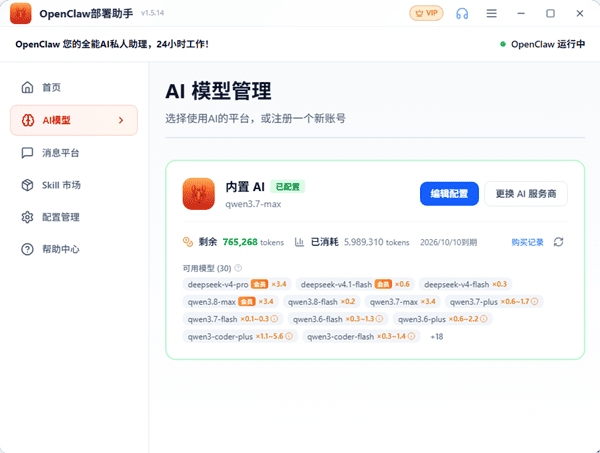Viewport: 600px width, 453px height.
Task: Click info icon on qwen3.7-plus tag
Action: point(535,301)
